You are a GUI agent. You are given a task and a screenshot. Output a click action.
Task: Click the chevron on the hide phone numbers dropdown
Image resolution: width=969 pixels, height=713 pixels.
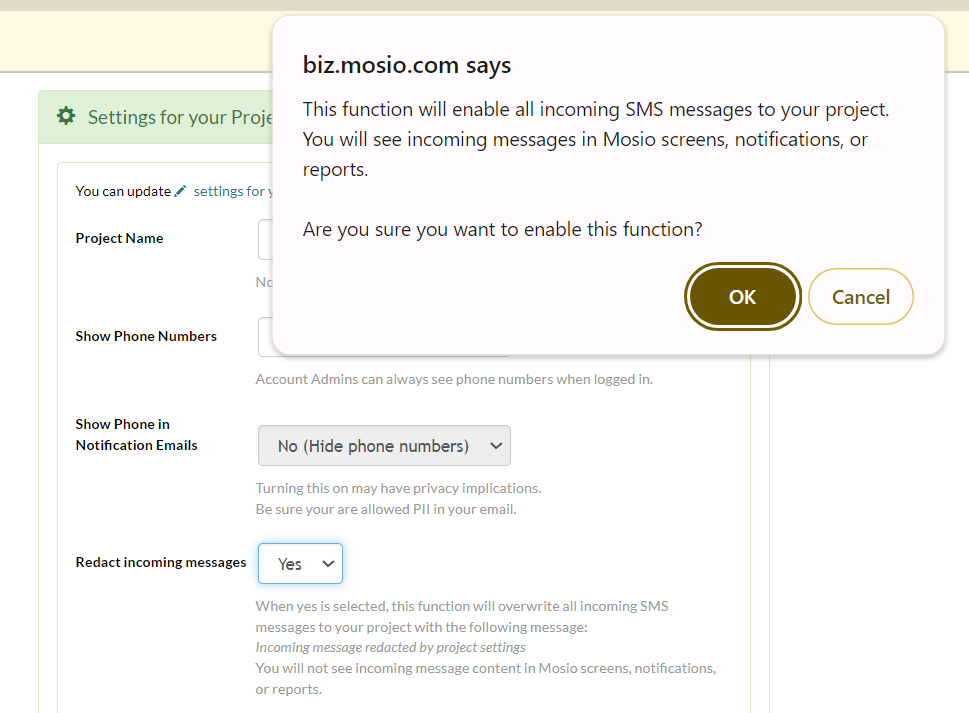pyautogui.click(x=497, y=445)
